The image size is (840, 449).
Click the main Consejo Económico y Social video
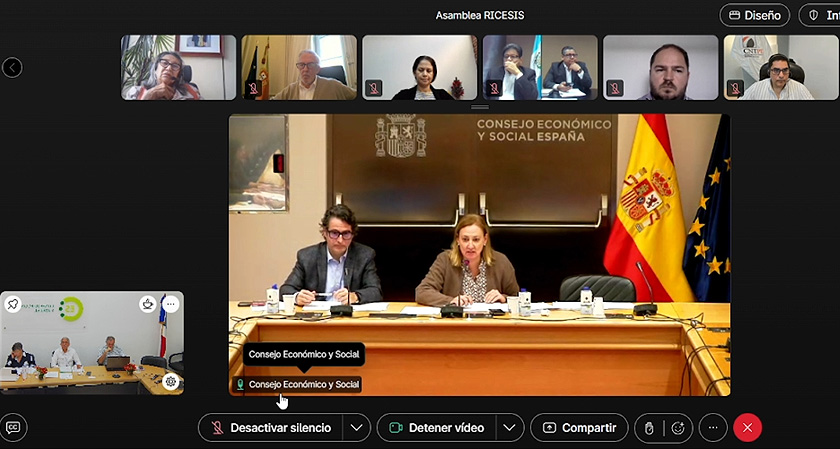click(479, 255)
